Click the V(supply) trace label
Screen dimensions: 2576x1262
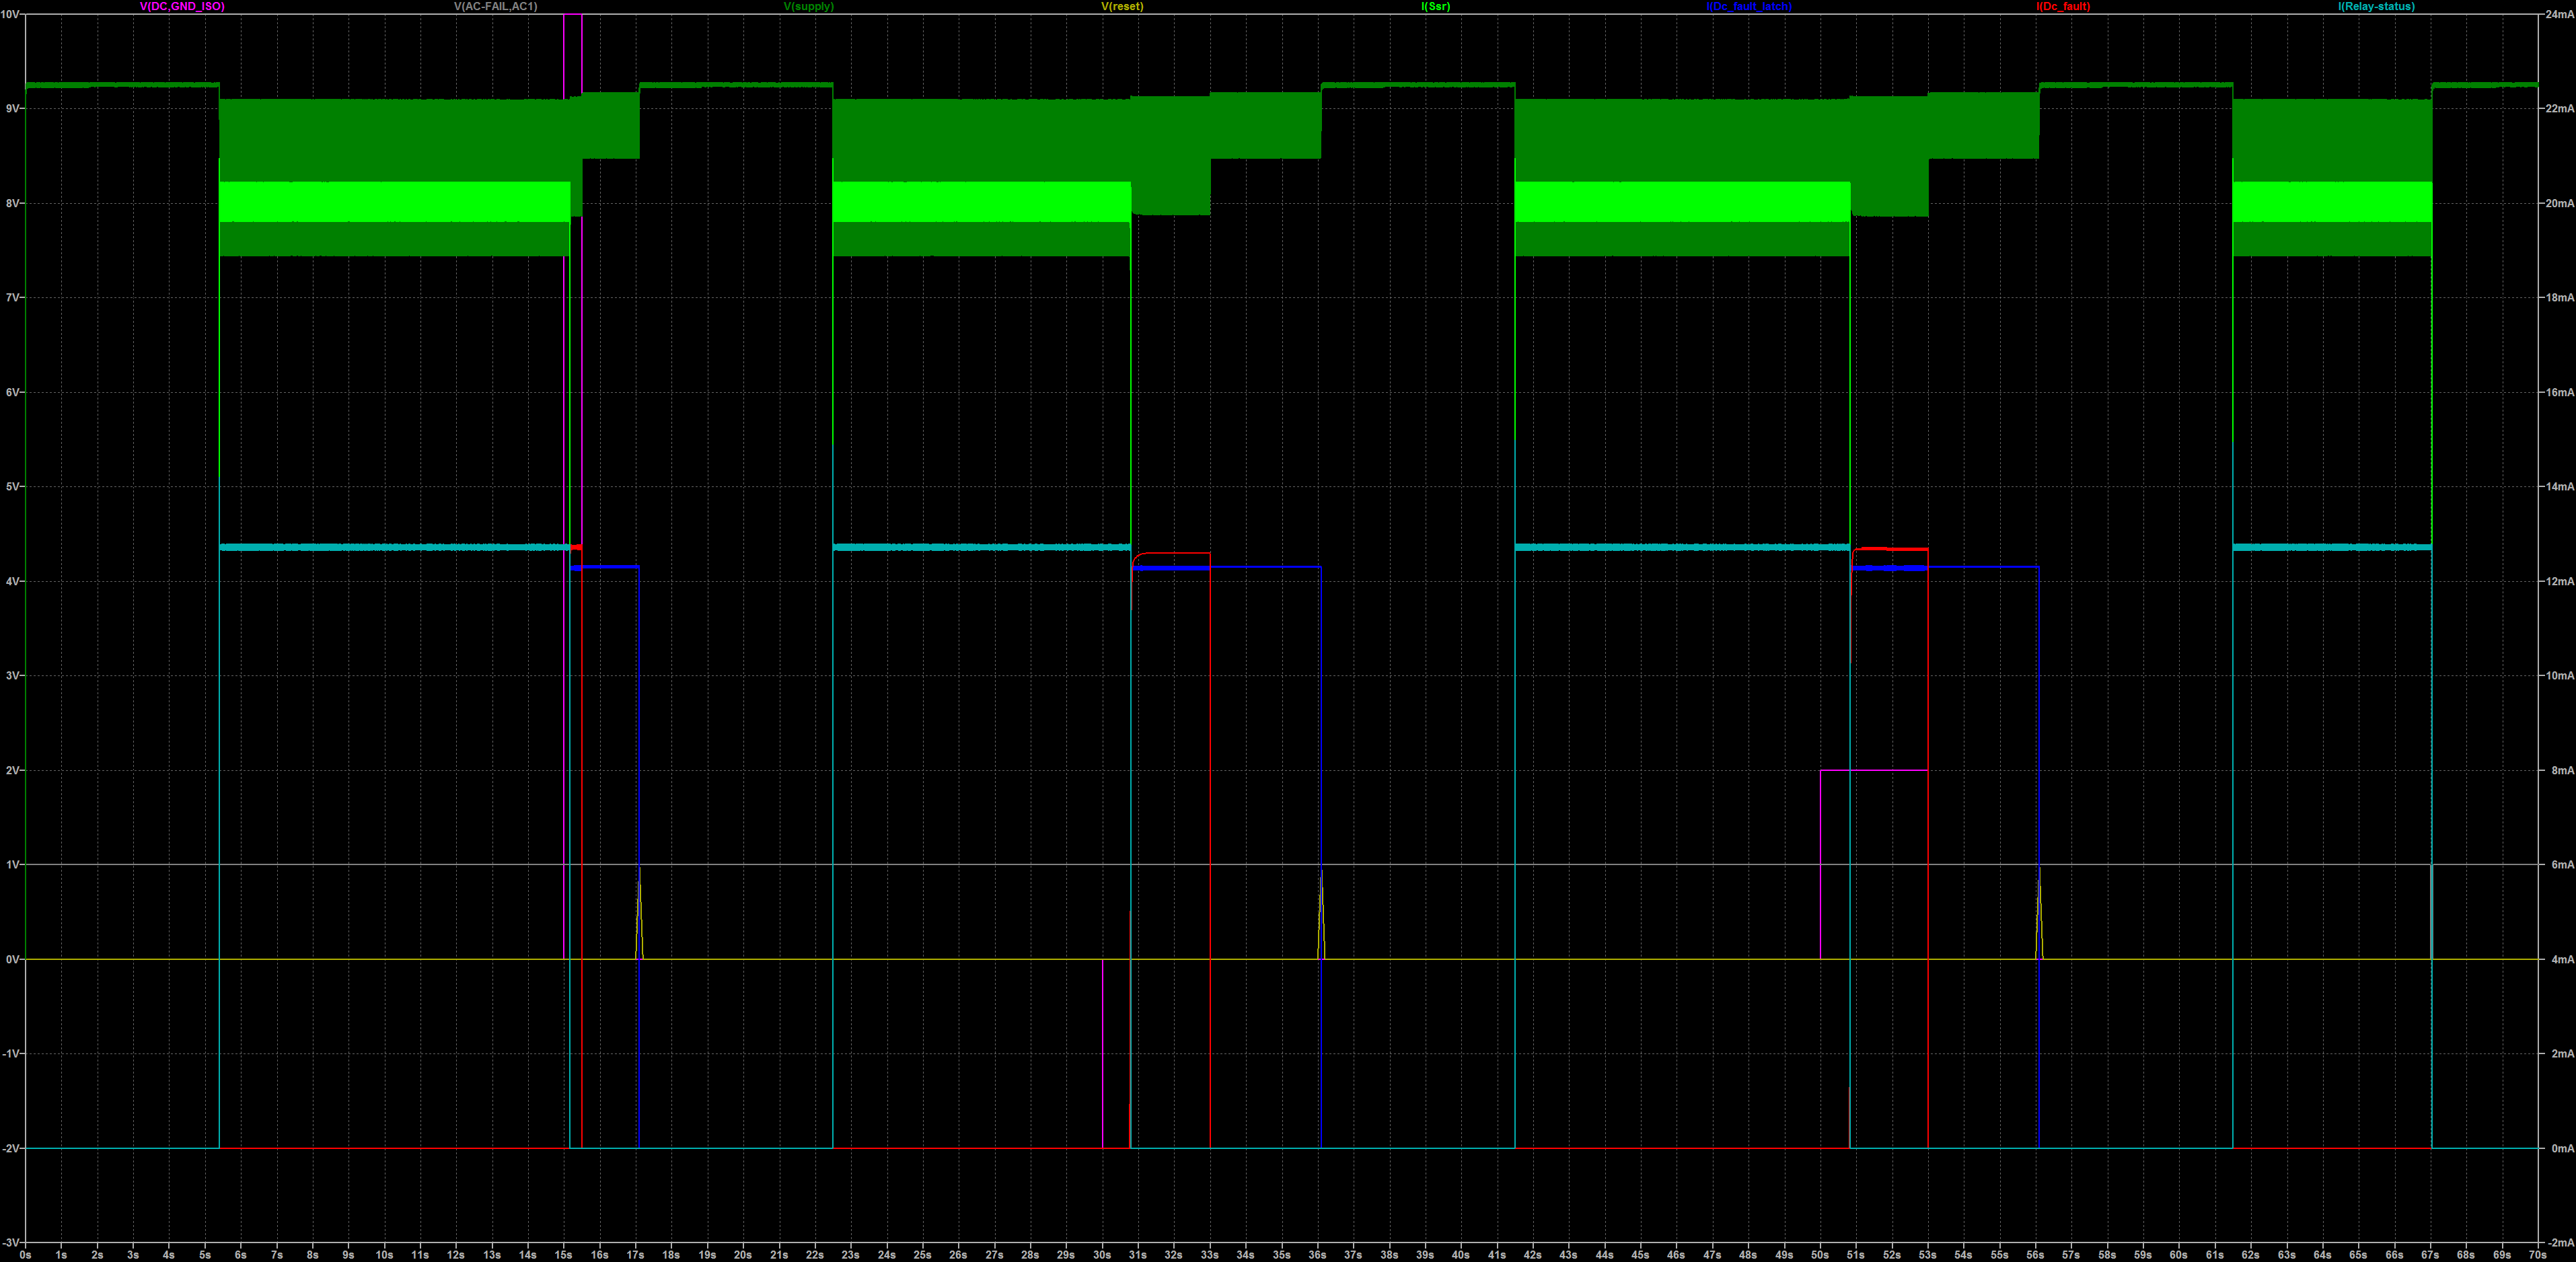808,6
